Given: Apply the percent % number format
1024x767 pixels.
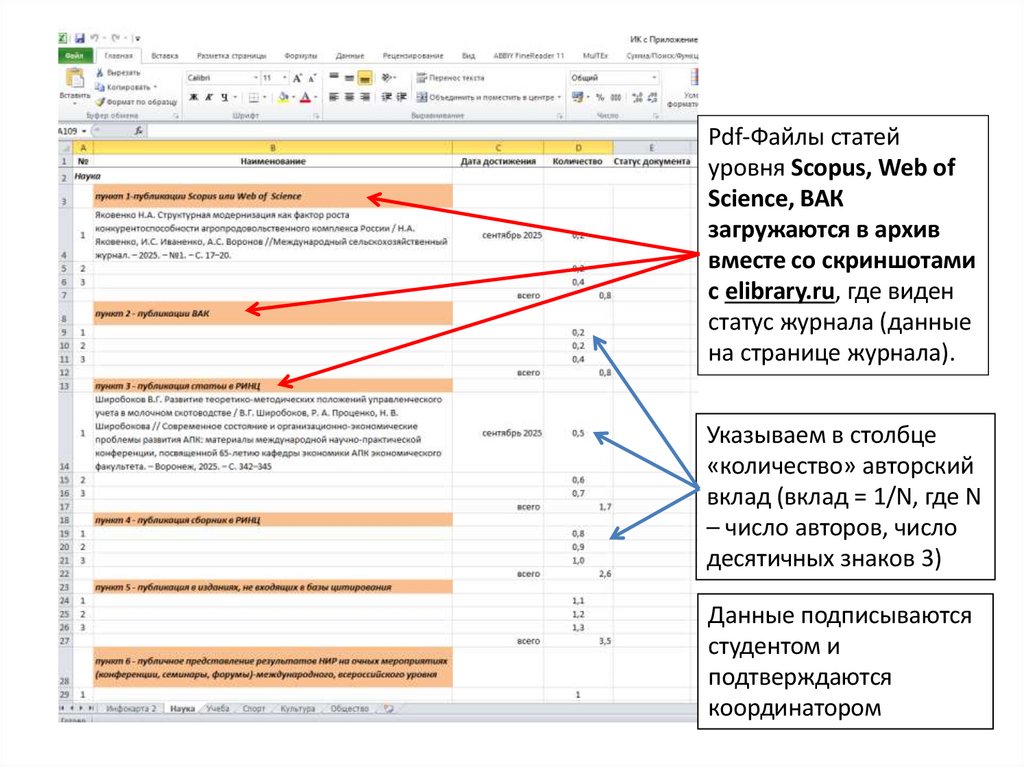Looking at the screenshot, I should 600,97.
